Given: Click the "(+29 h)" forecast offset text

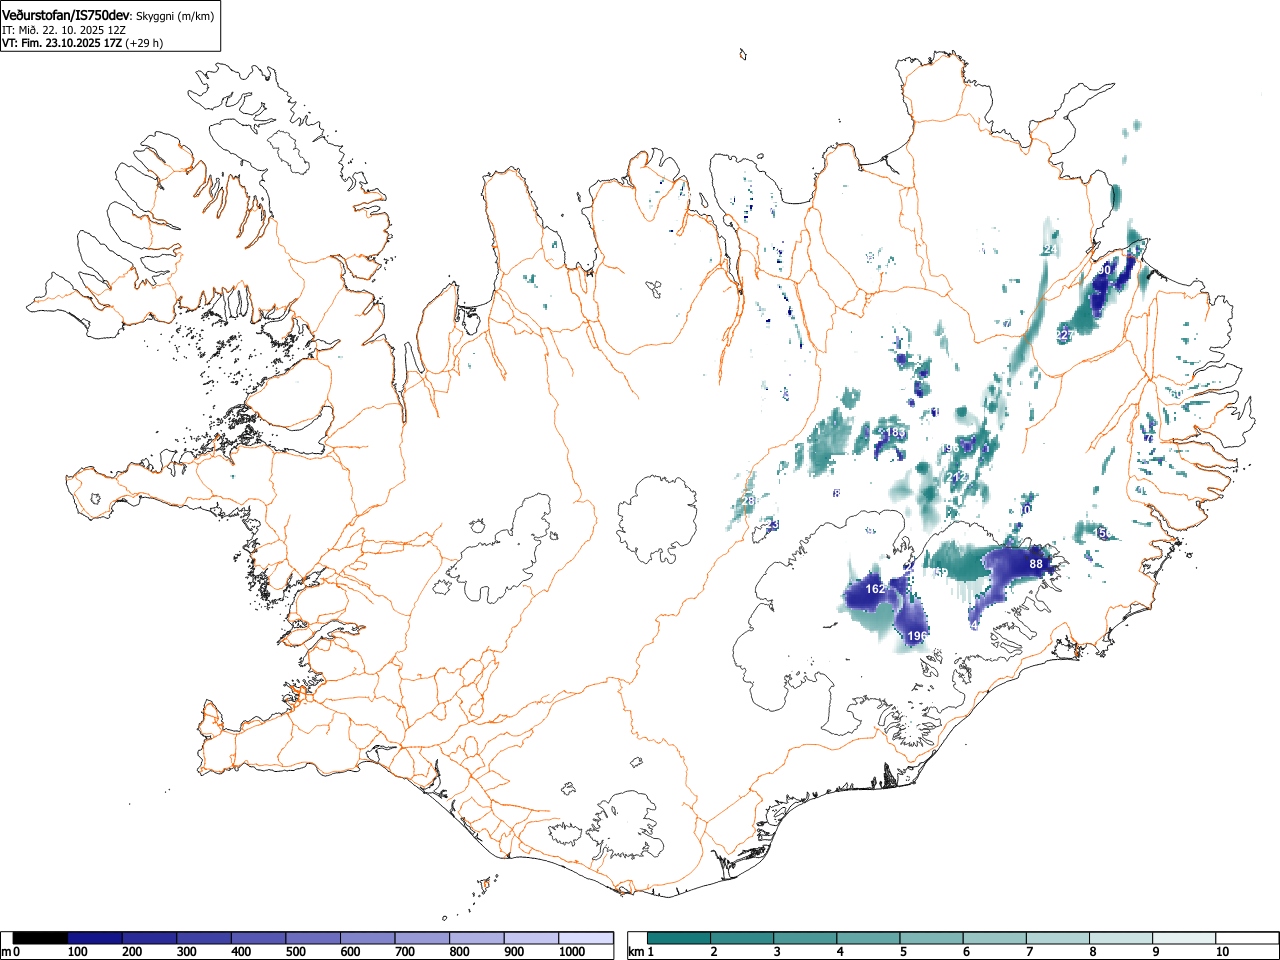Looking at the screenshot, I should click(144, 43).
